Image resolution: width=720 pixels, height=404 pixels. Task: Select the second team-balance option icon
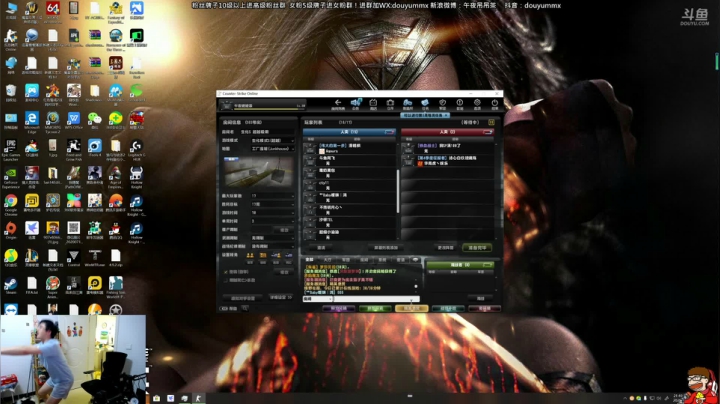tap(263, 255)
